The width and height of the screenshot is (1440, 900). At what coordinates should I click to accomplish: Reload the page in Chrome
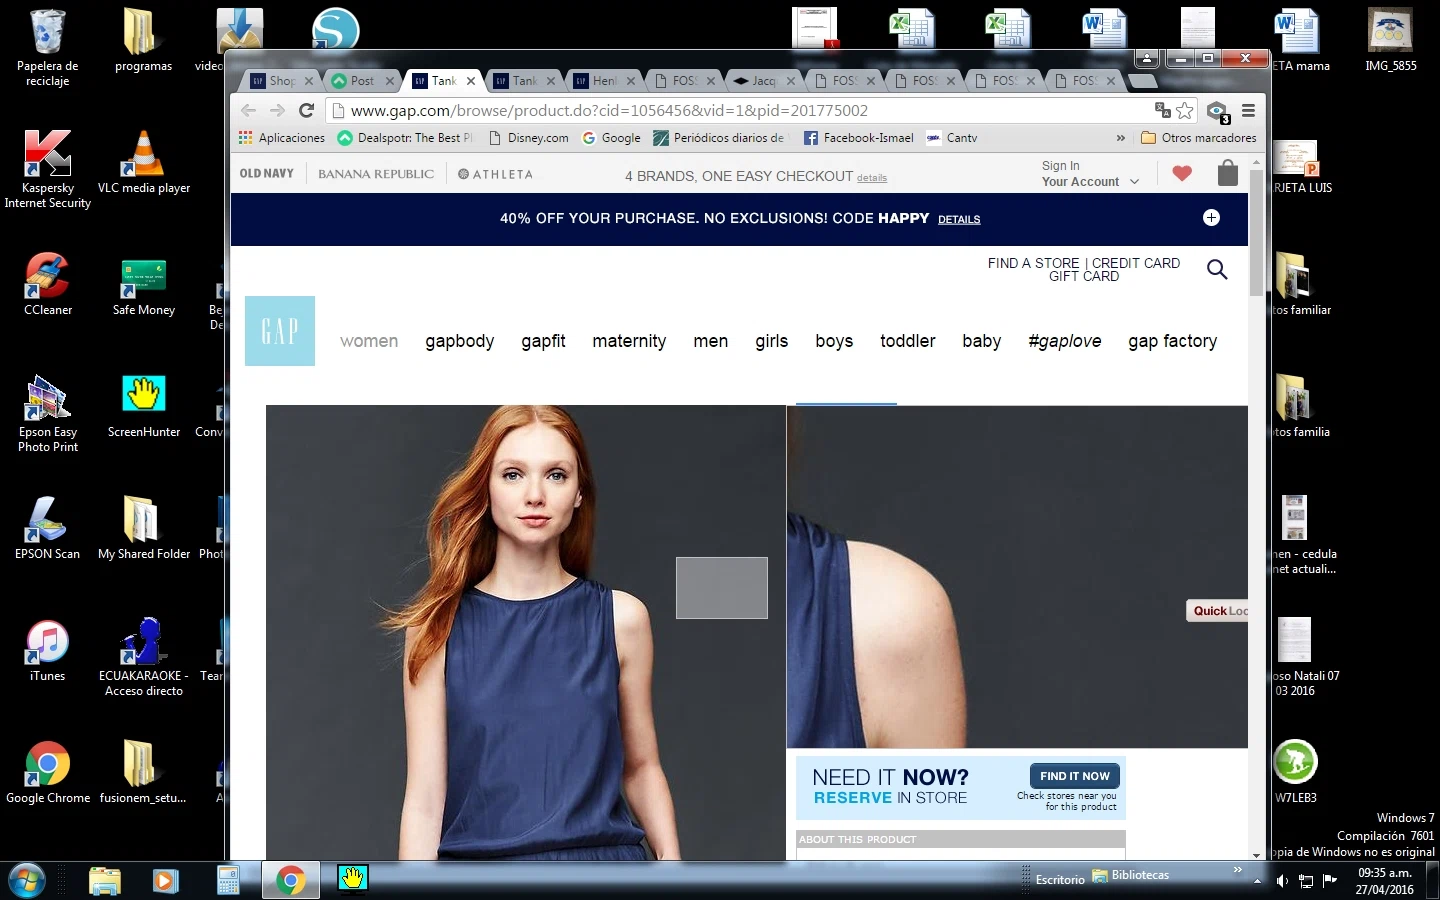(307, 111)
